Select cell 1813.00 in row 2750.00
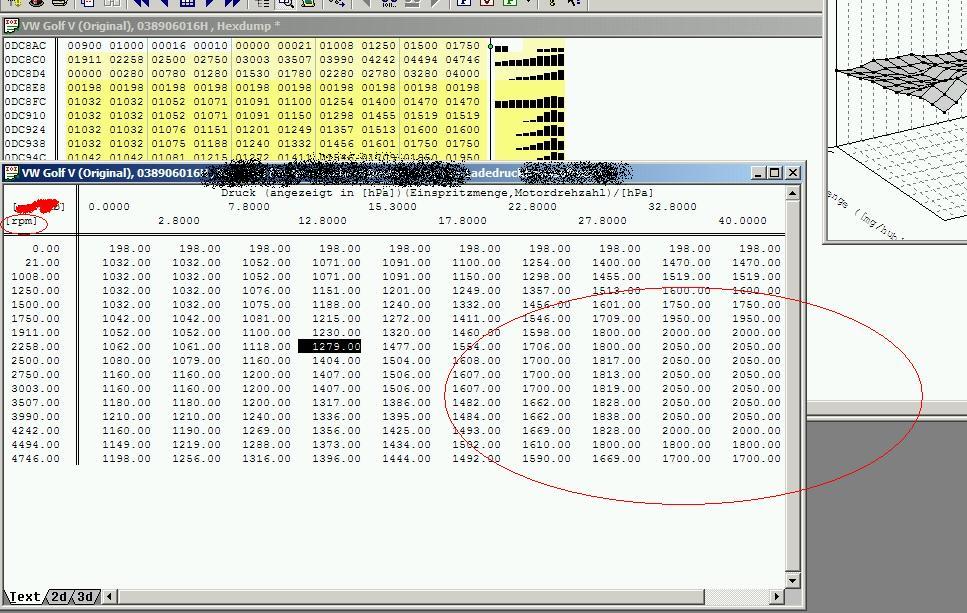Viewport: 967px width, 613px height. (616, 374)
